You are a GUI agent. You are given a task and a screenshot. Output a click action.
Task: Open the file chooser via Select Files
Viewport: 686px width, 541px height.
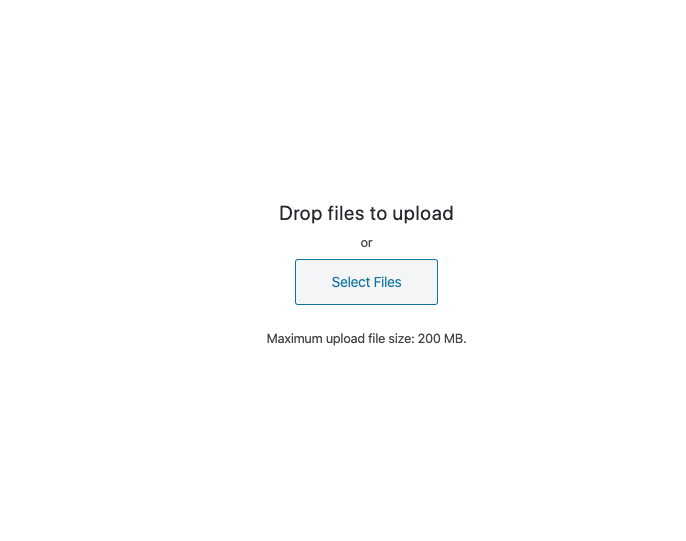click(x=366, y=282)
